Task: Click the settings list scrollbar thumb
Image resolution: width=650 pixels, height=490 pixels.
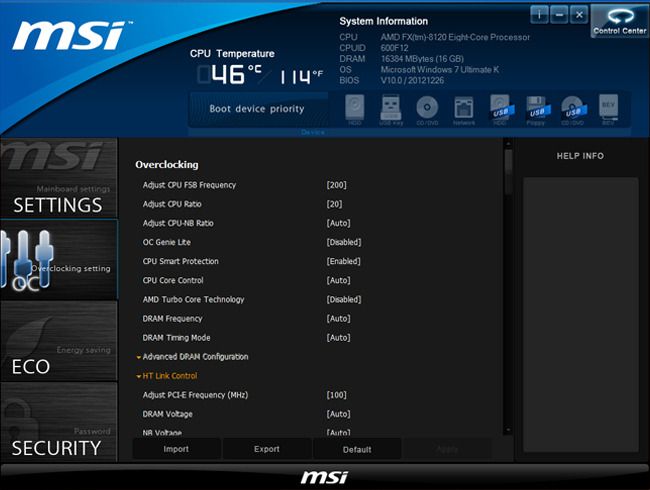Action: tap(508, 171)
